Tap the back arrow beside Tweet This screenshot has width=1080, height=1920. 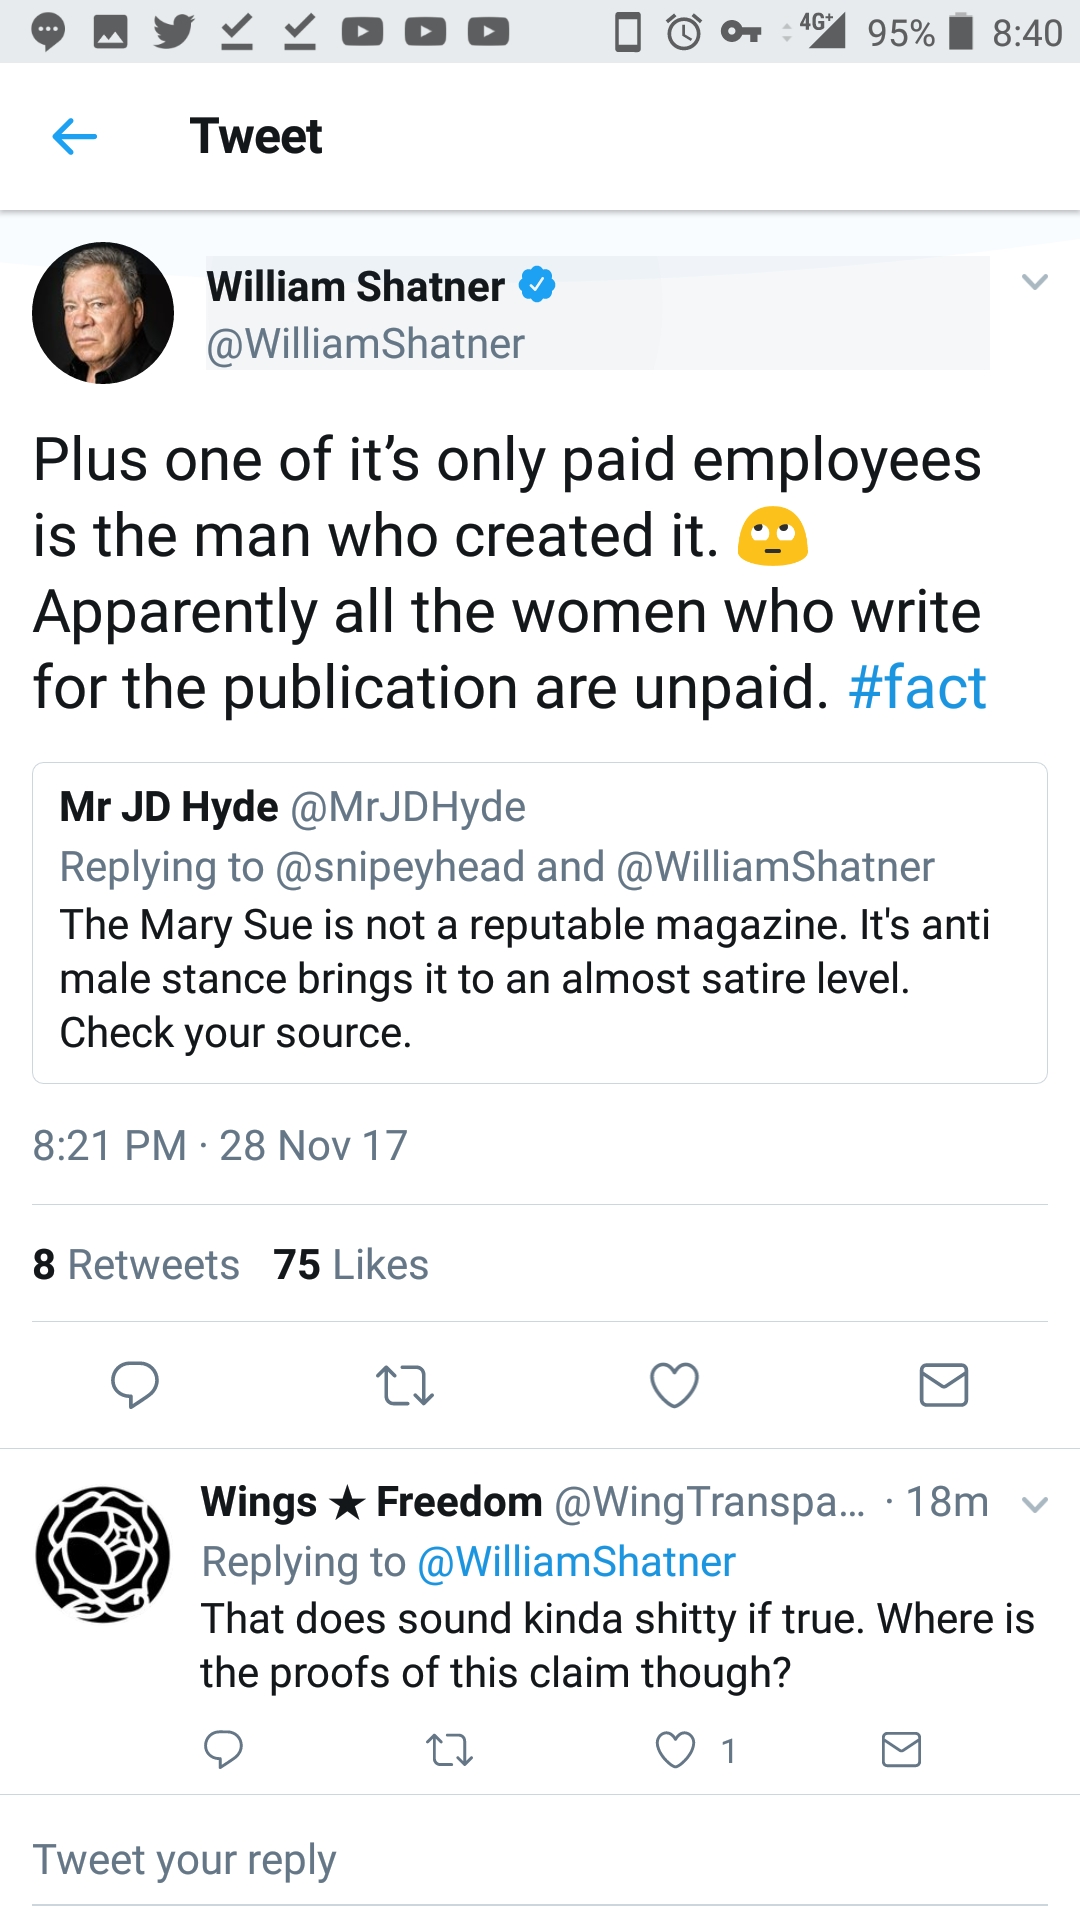coord(74,136)
